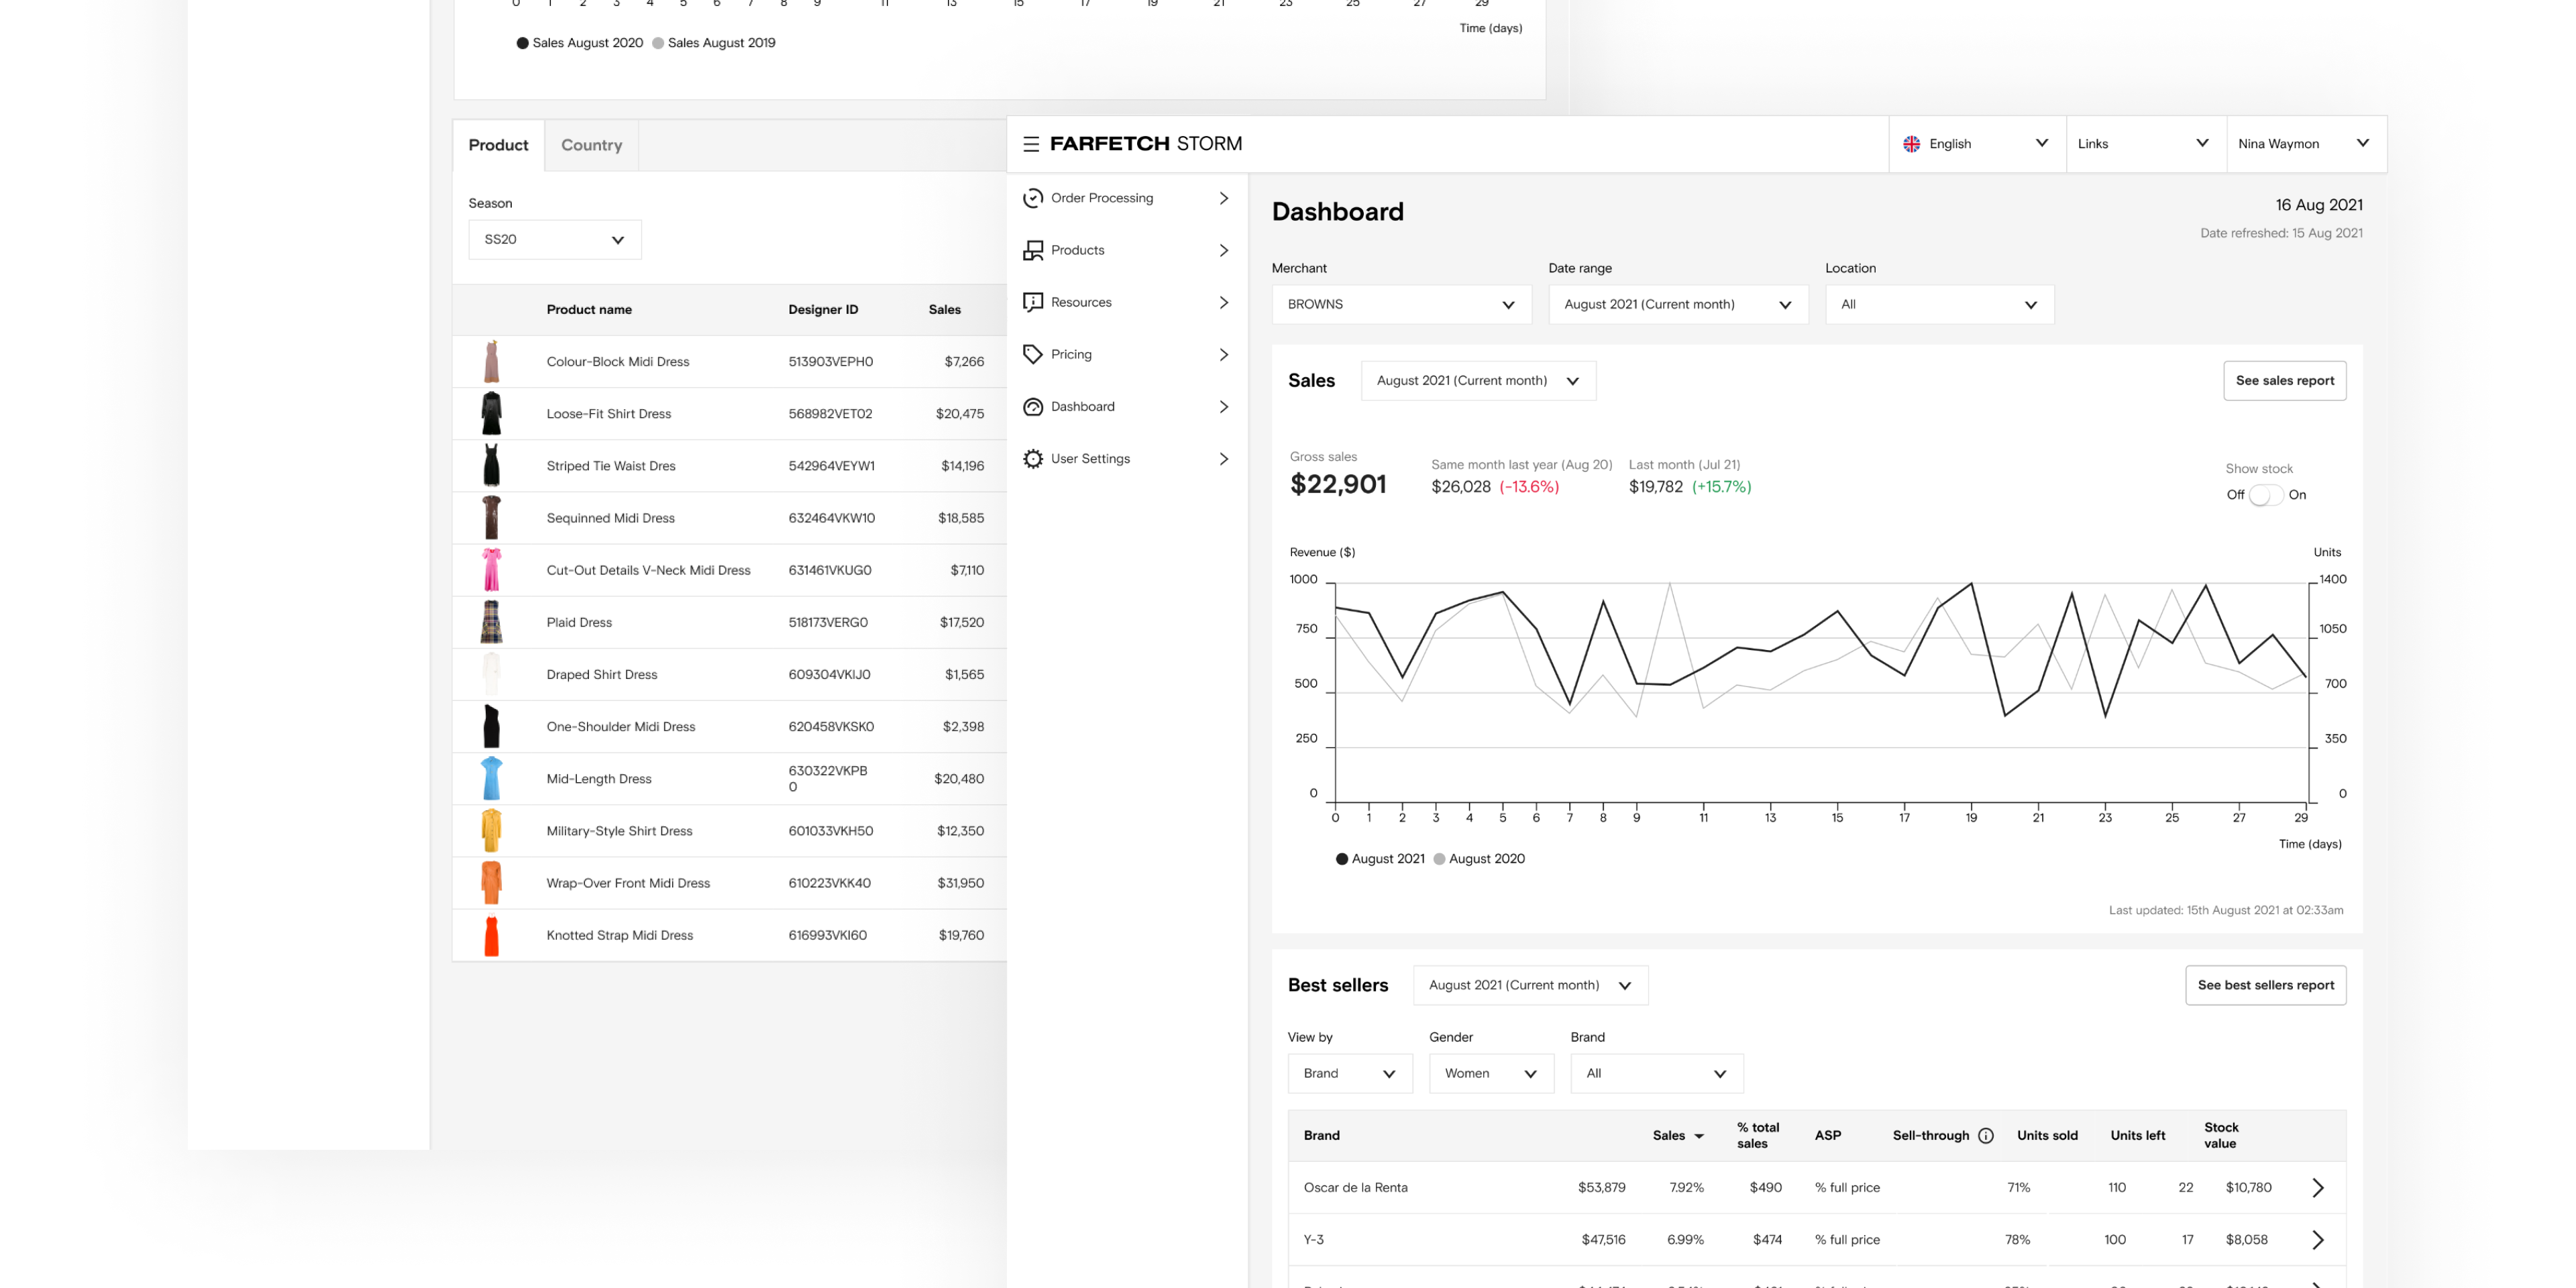Click See best sellers report button
2576x1288 pixels.
(x=2265, y=985)
